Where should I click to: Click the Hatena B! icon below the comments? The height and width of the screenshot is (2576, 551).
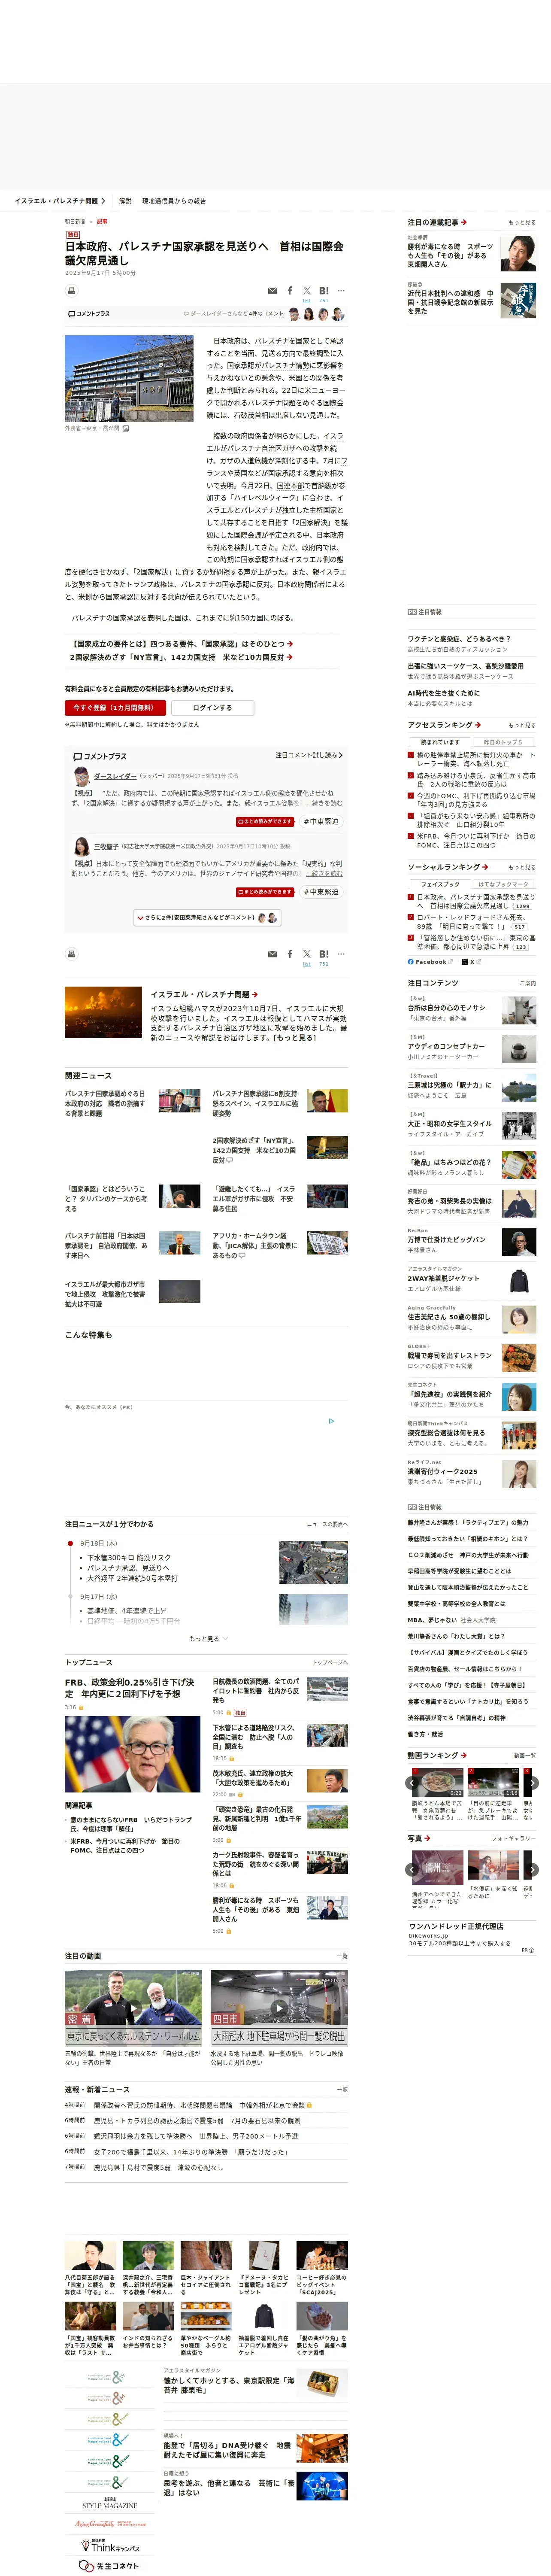(324, 954)
